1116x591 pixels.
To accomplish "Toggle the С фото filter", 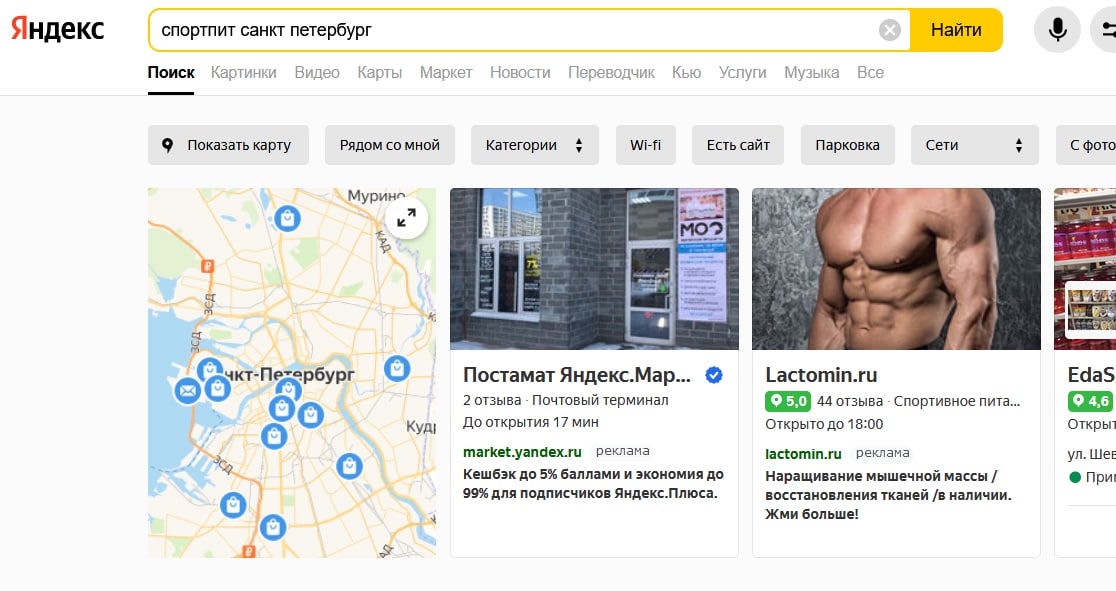I will click(x=1086, y=145).
